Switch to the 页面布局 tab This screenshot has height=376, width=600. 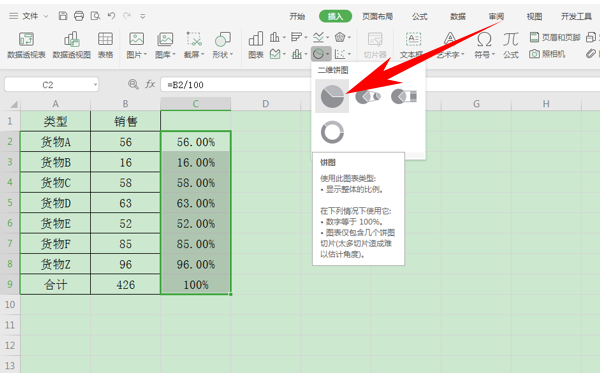tap(377, 16)
